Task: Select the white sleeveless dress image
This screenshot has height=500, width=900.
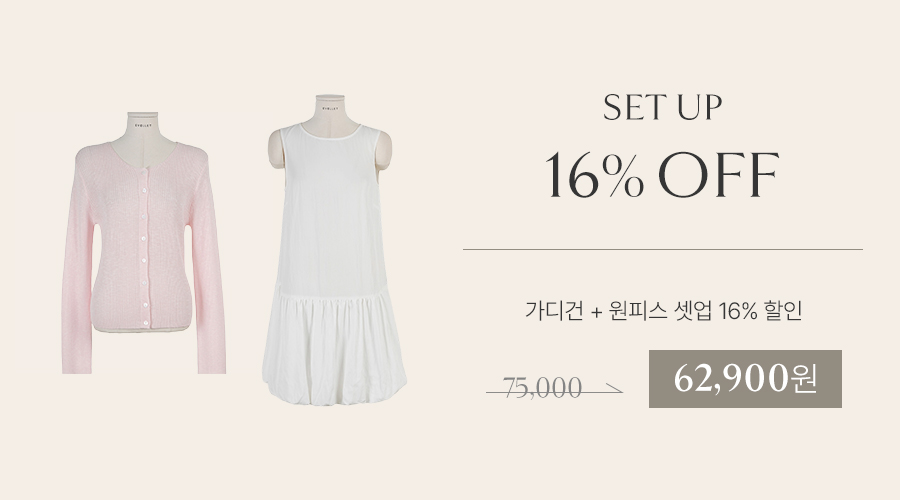Action: click(333, 250)
